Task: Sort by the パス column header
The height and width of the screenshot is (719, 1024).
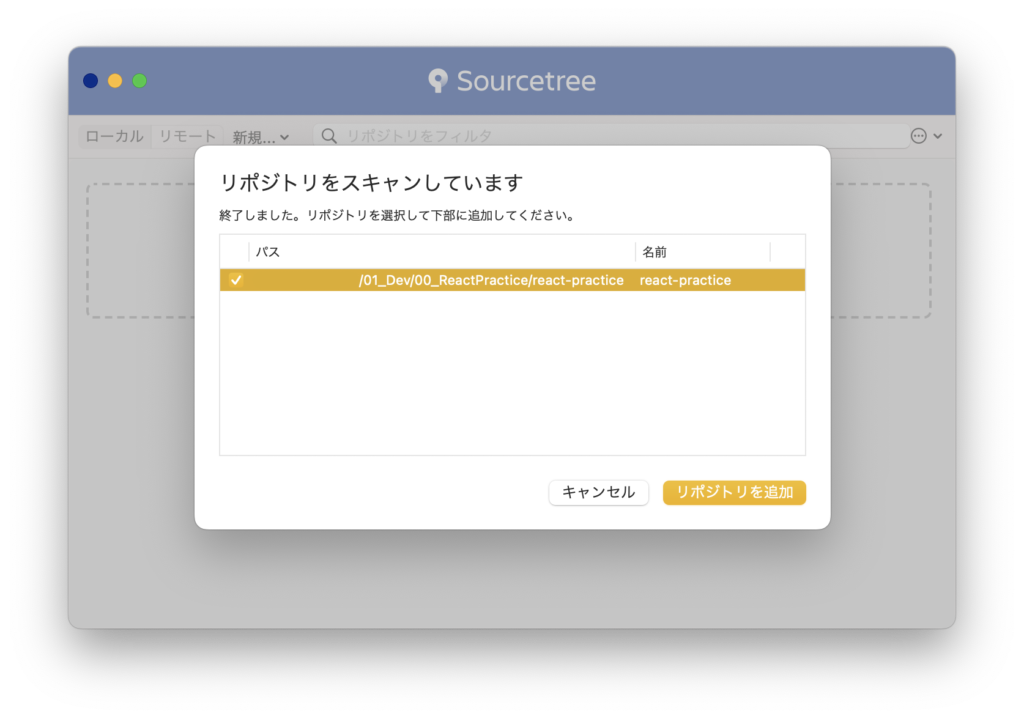Action: pyautogui.click(x=441, y=252)
